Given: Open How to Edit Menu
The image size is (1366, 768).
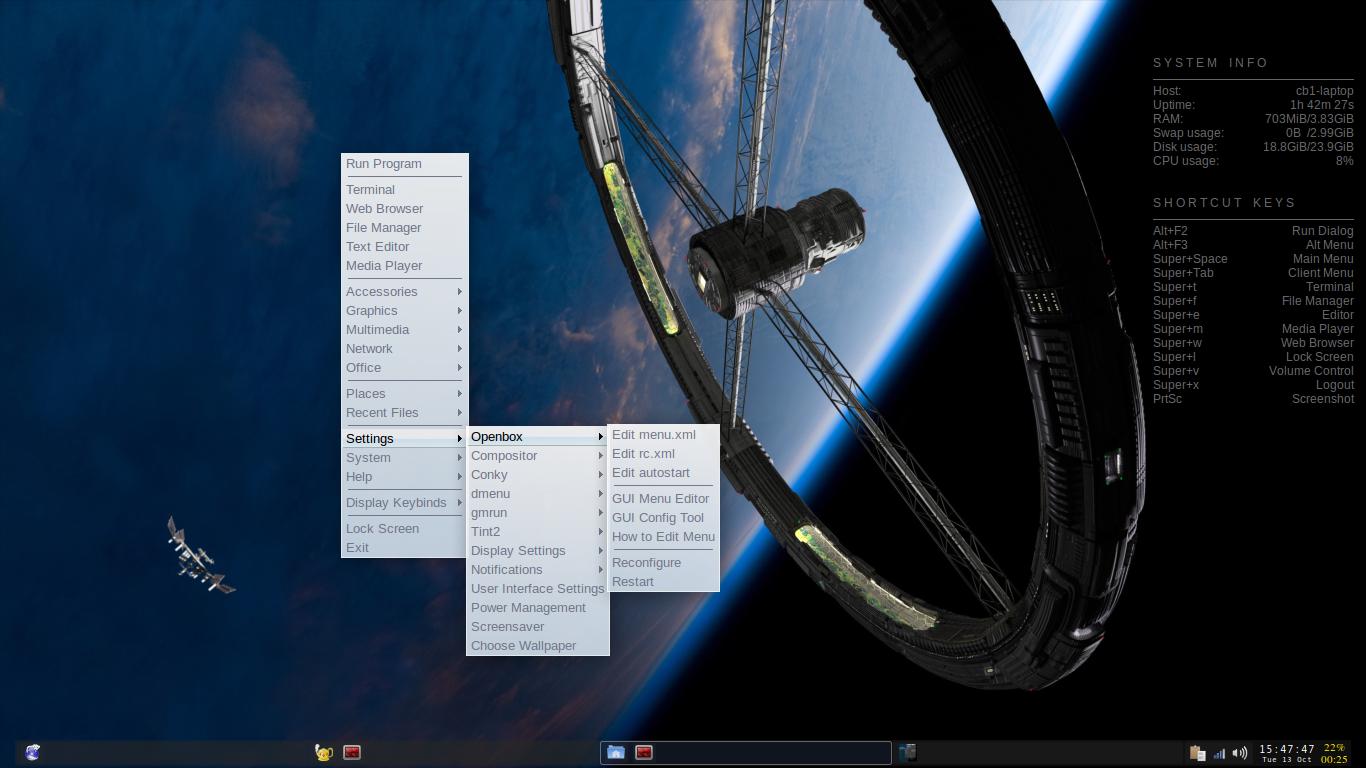Looking at the screenshot, I should pyautogui.click(x=664, y=537).
